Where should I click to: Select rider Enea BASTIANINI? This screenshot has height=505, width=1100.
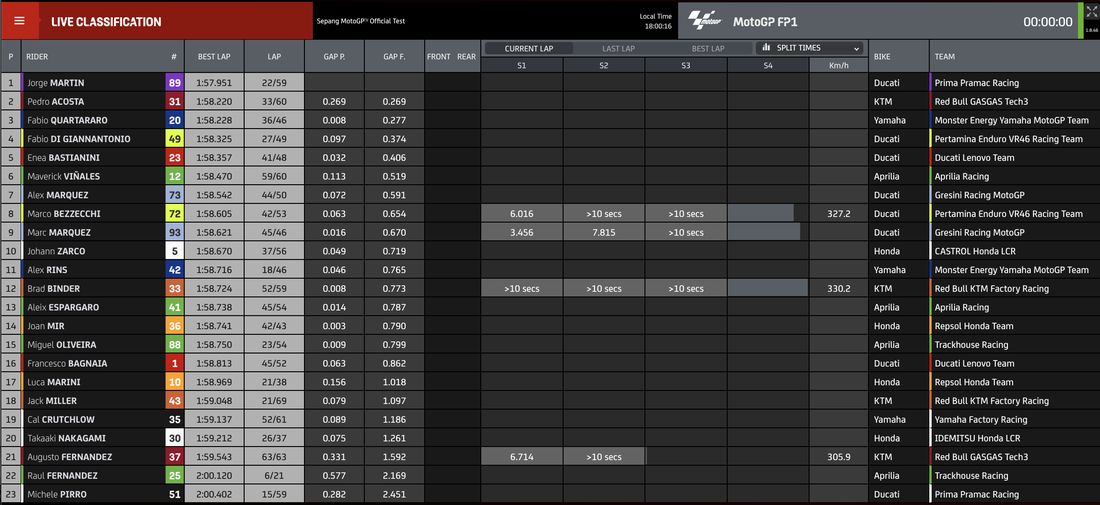(62, 157)
